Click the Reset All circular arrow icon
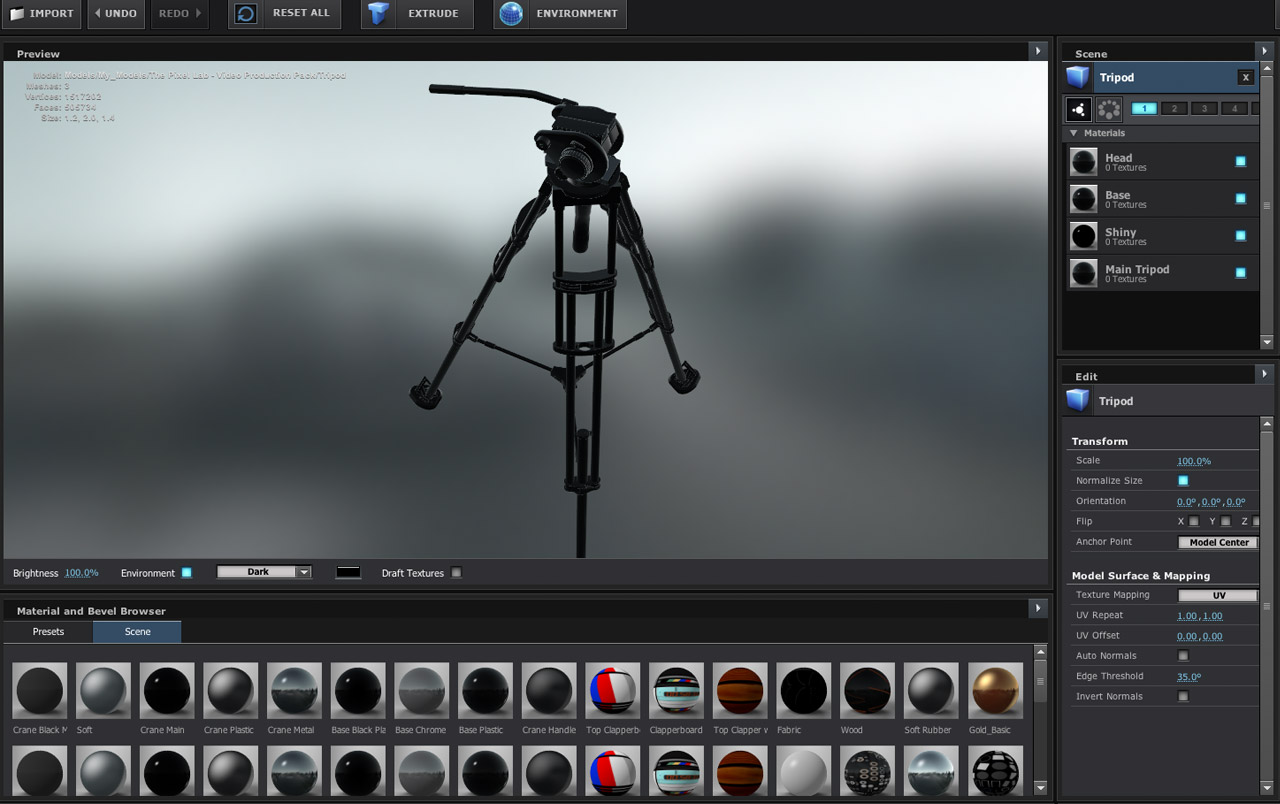This screenshot has width=1280, height=804. [246, 14]
